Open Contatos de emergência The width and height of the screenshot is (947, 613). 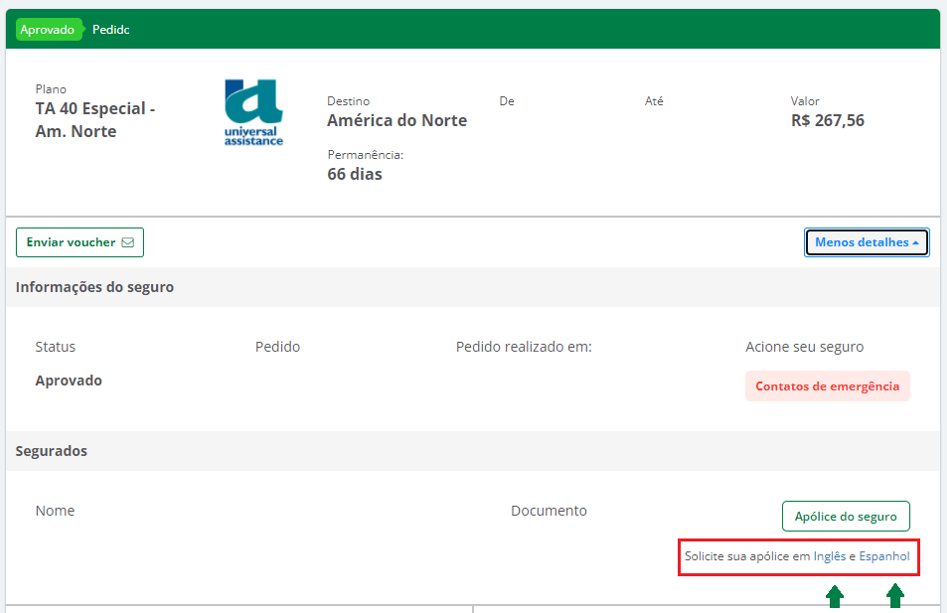pos(827,386)
